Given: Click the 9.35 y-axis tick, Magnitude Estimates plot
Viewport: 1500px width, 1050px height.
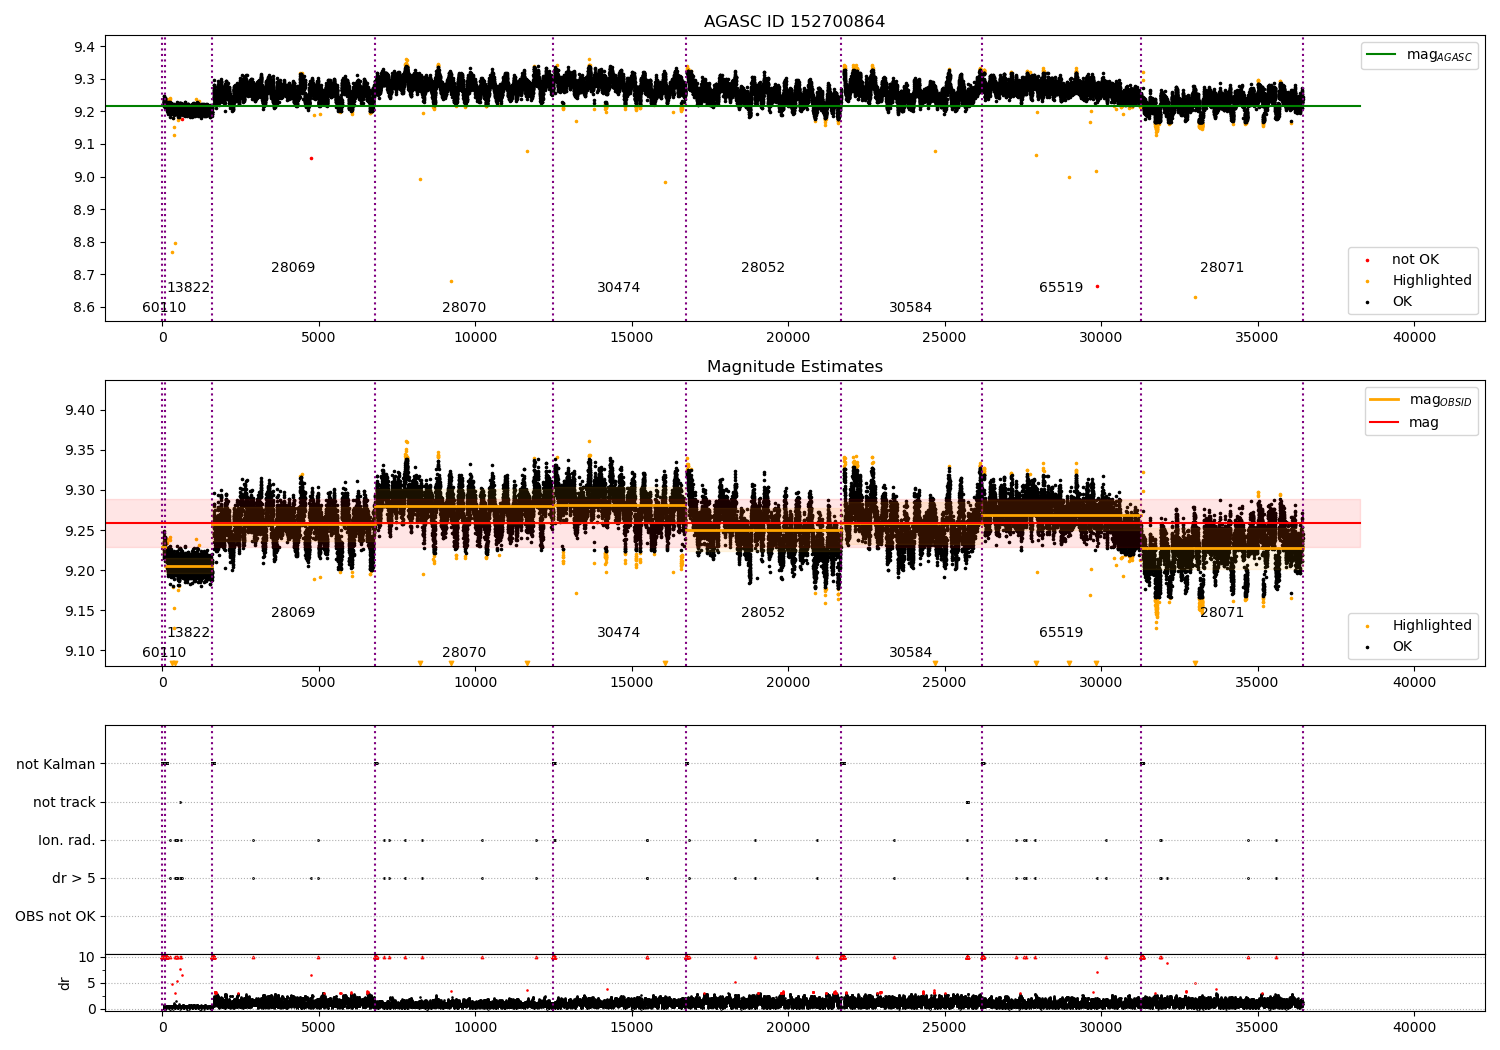Looking at the screenshot, I should click(81, 451).
